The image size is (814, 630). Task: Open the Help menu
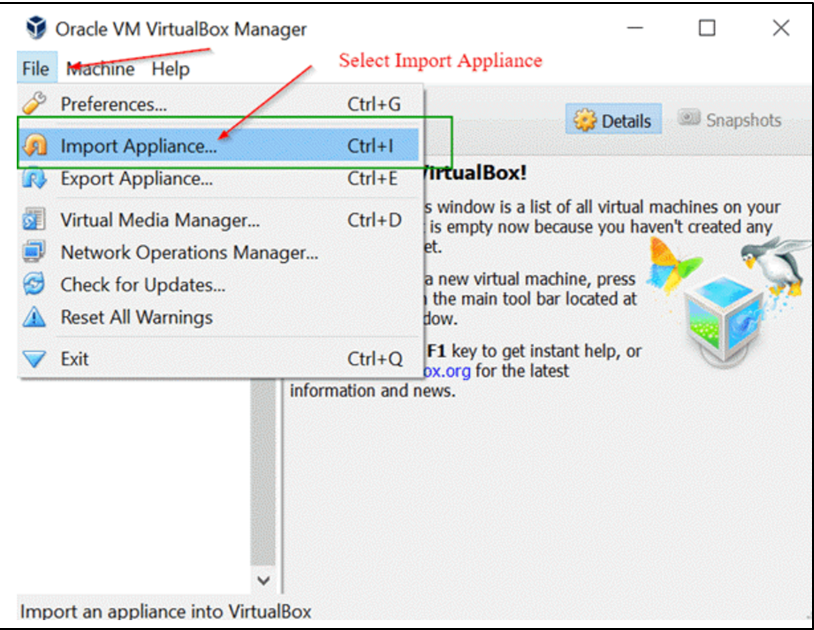170,69
